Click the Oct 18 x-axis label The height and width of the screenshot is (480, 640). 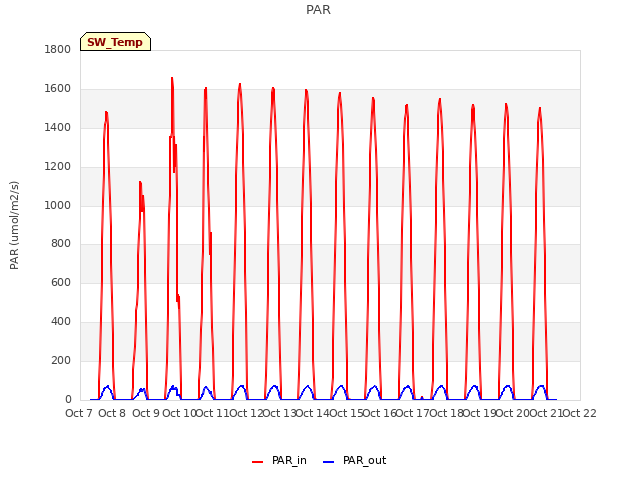click(x=447, y=413)
